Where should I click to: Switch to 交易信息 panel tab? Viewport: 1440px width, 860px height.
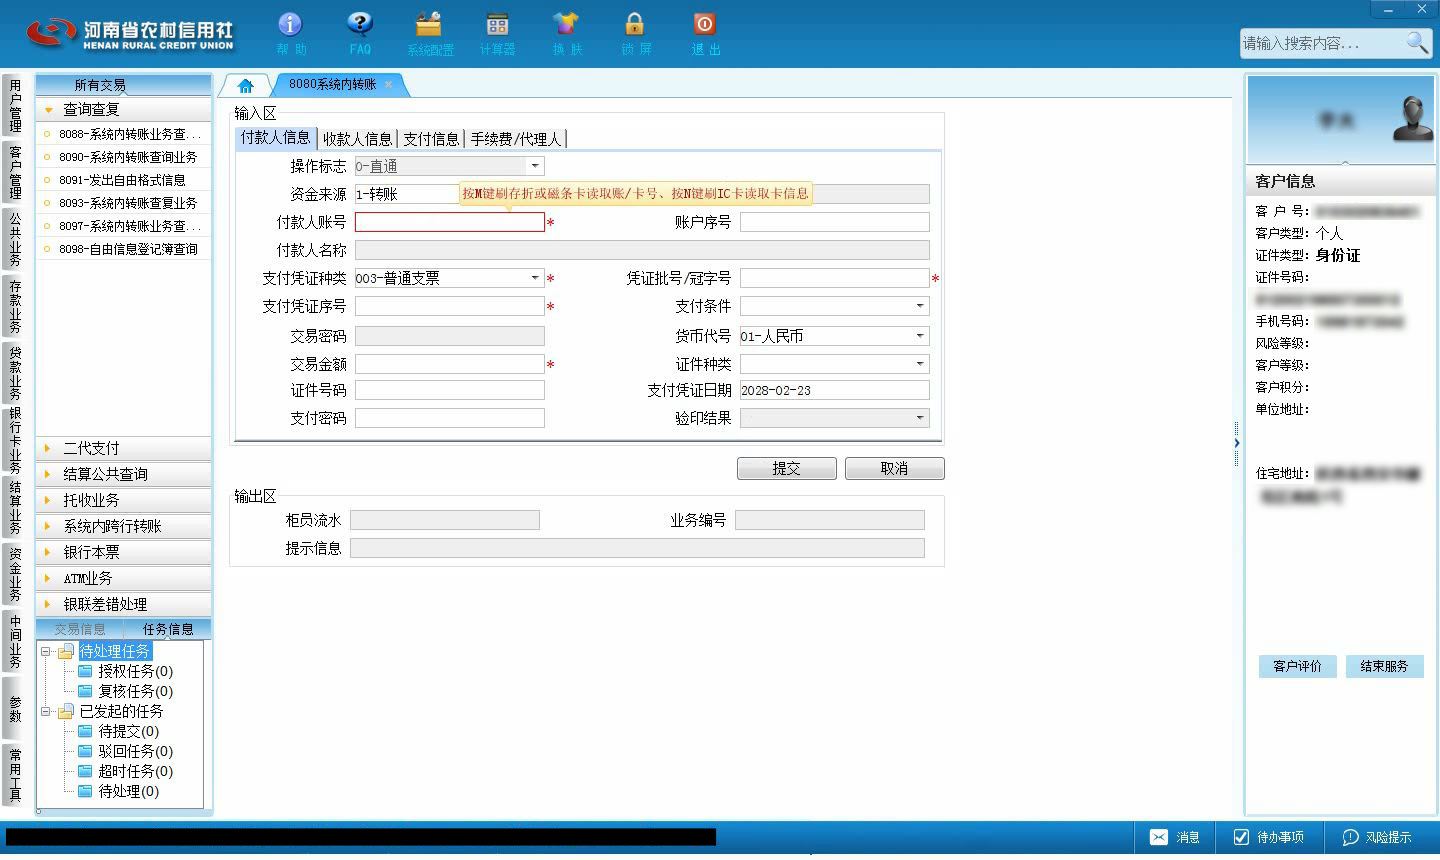point(79,629)
